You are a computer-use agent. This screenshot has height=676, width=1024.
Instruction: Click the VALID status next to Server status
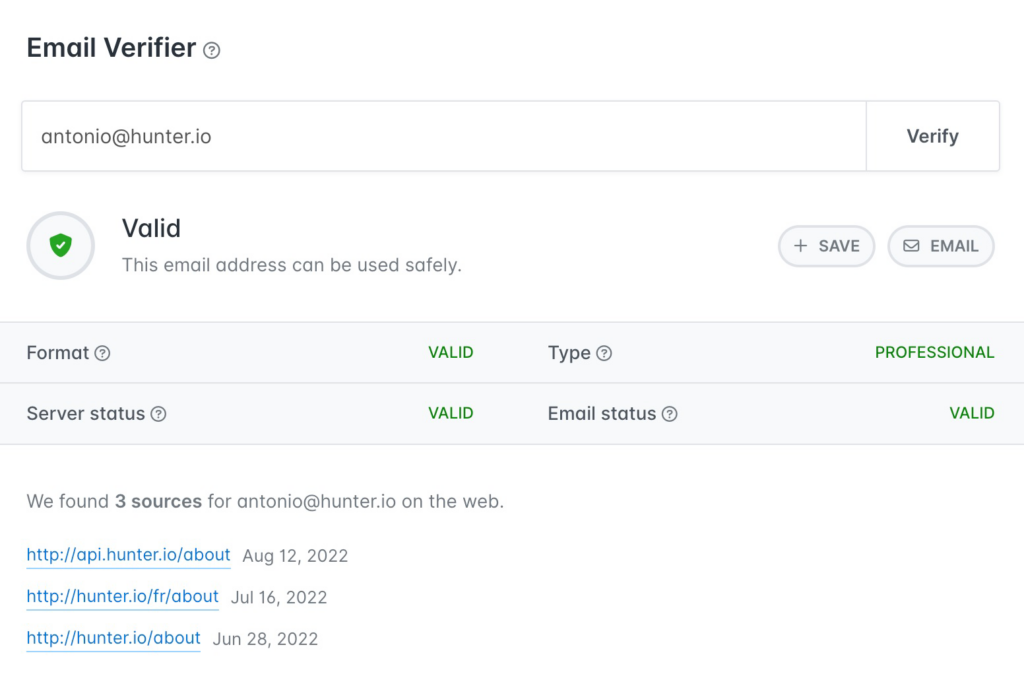tap(450, 413)
